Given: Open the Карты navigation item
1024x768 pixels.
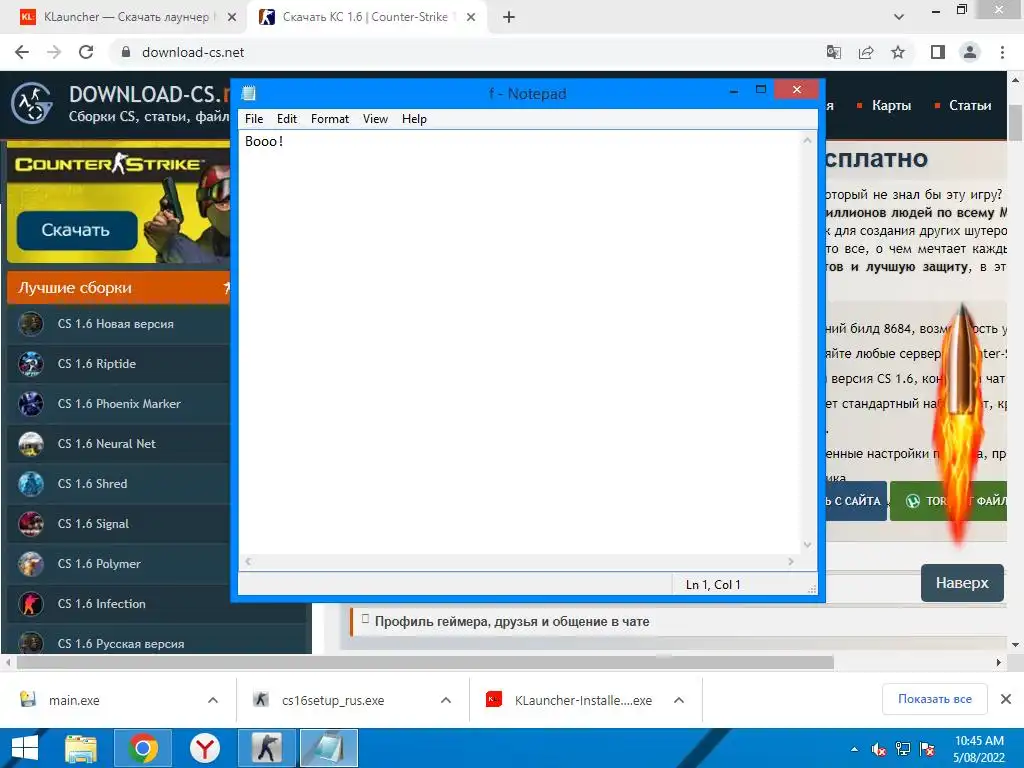Looking at the screenshot, I should (891, 105).
